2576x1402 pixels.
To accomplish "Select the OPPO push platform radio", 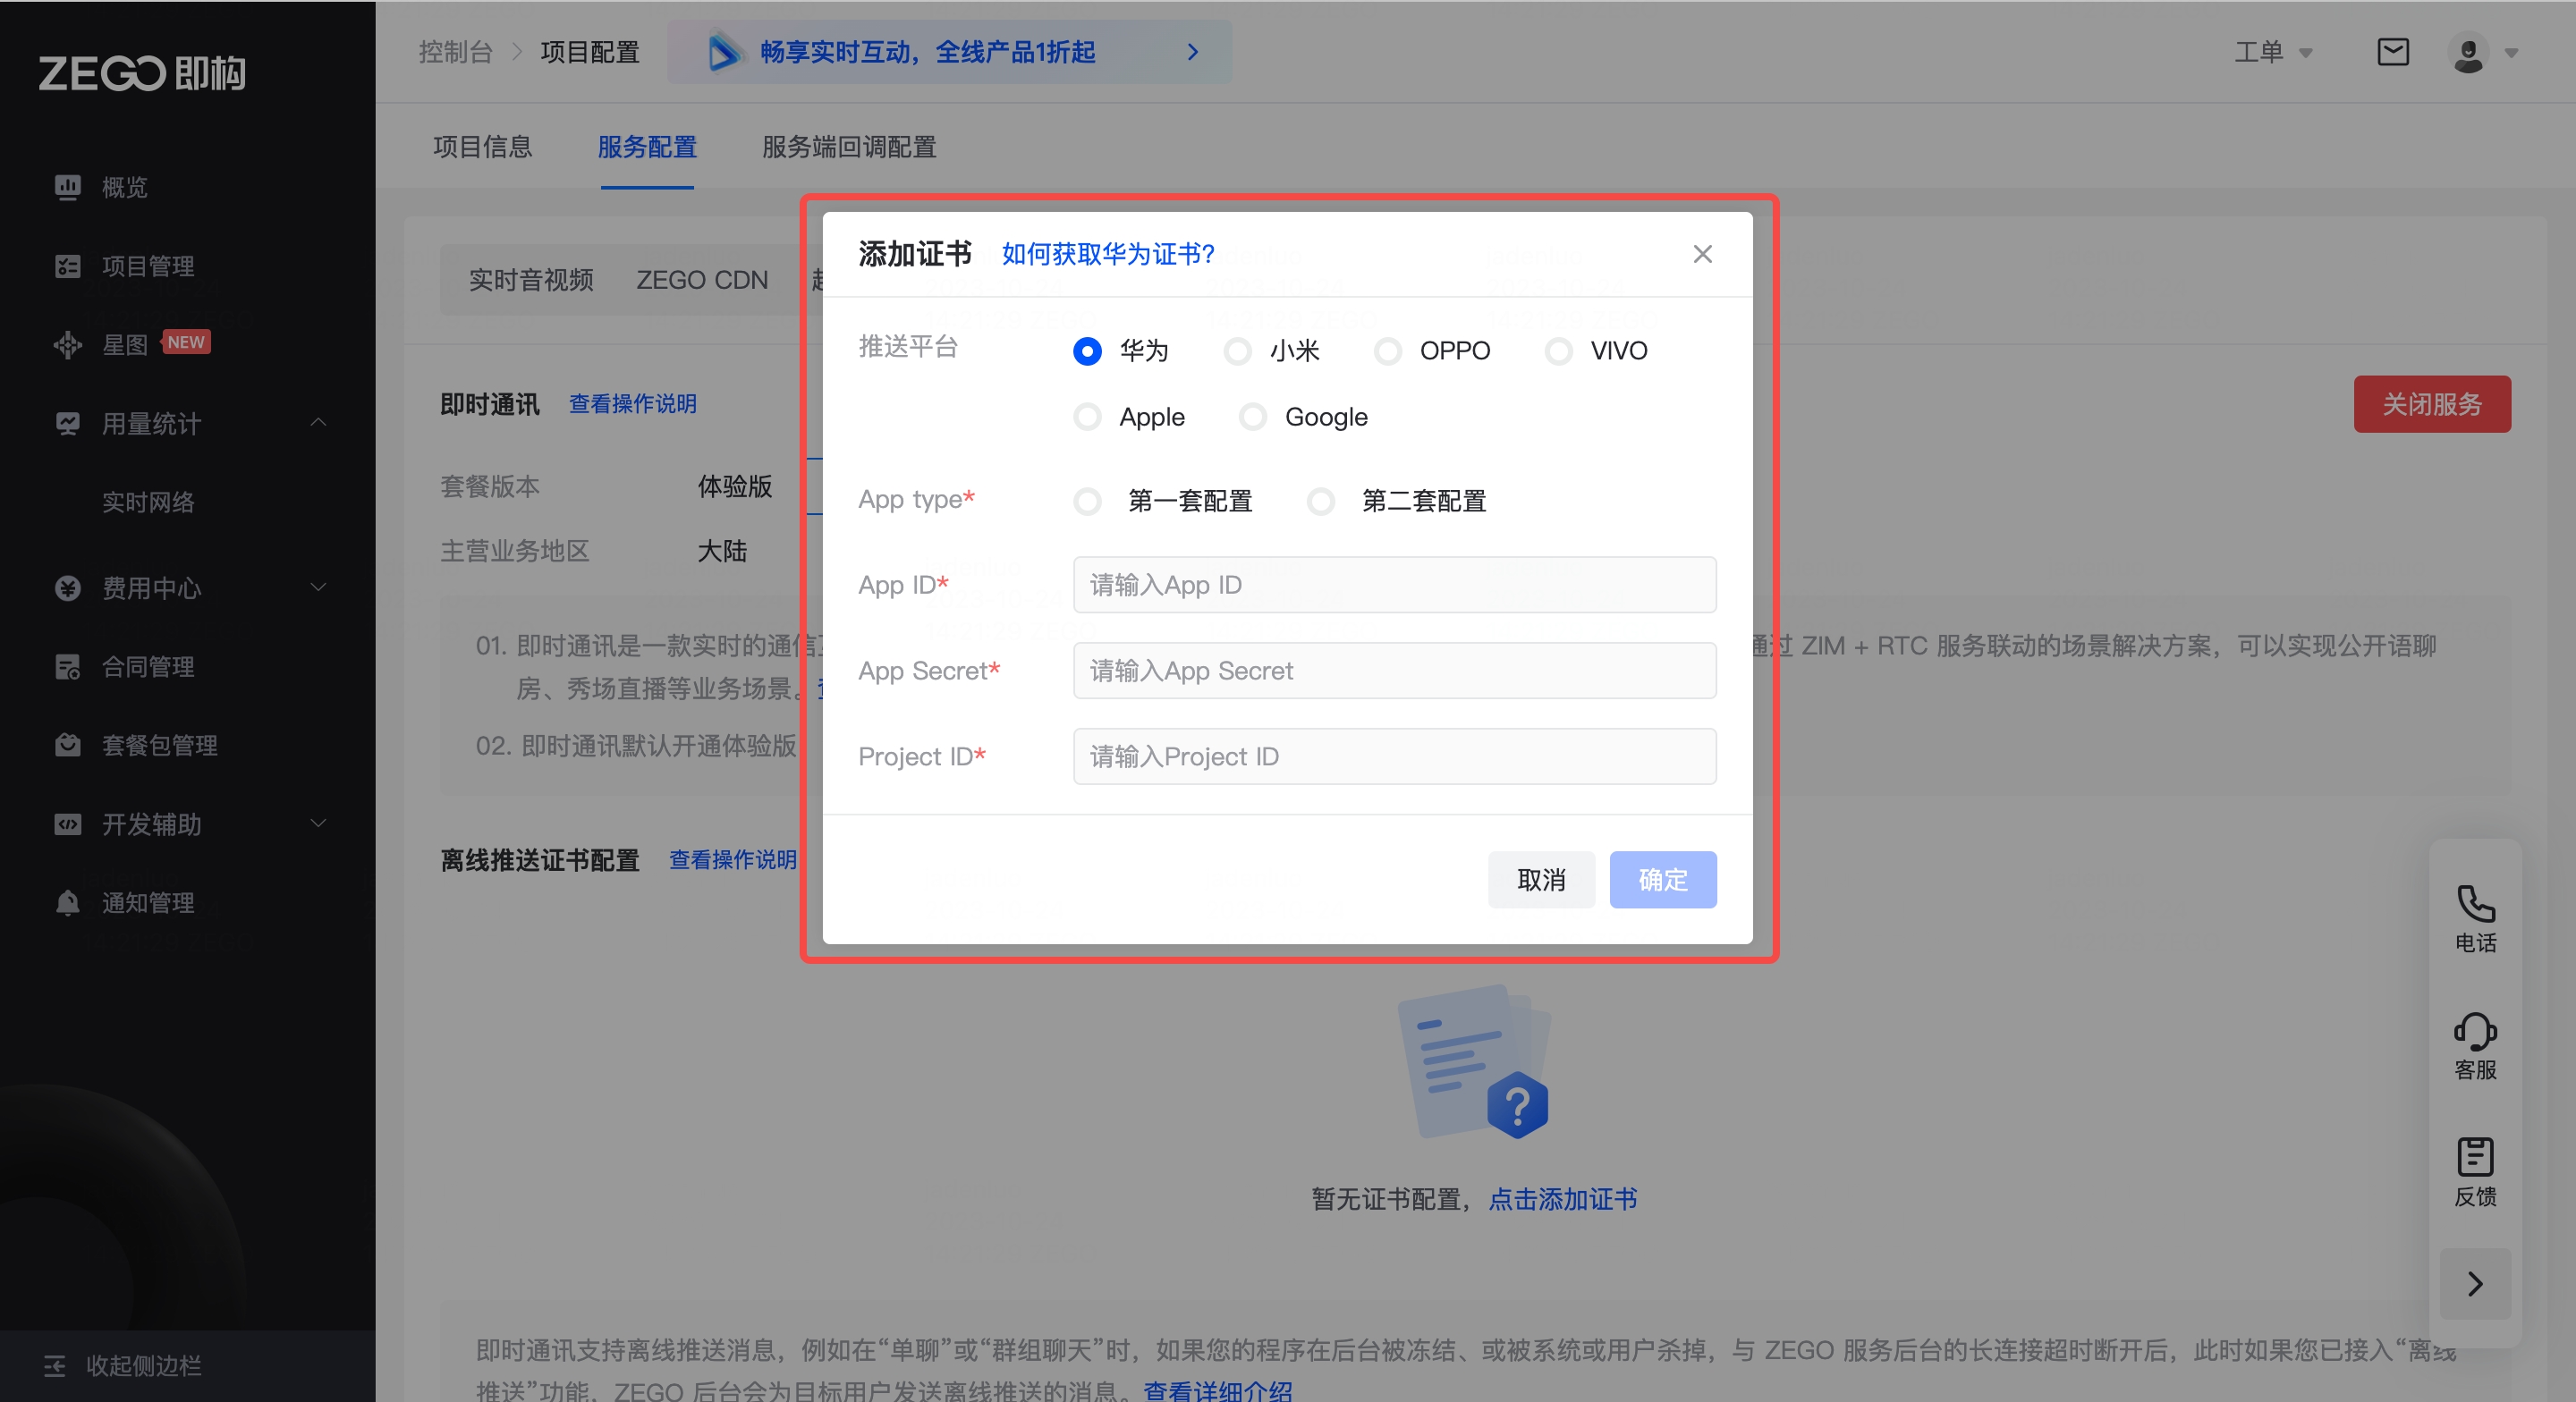I will (x=1387, y=351).
